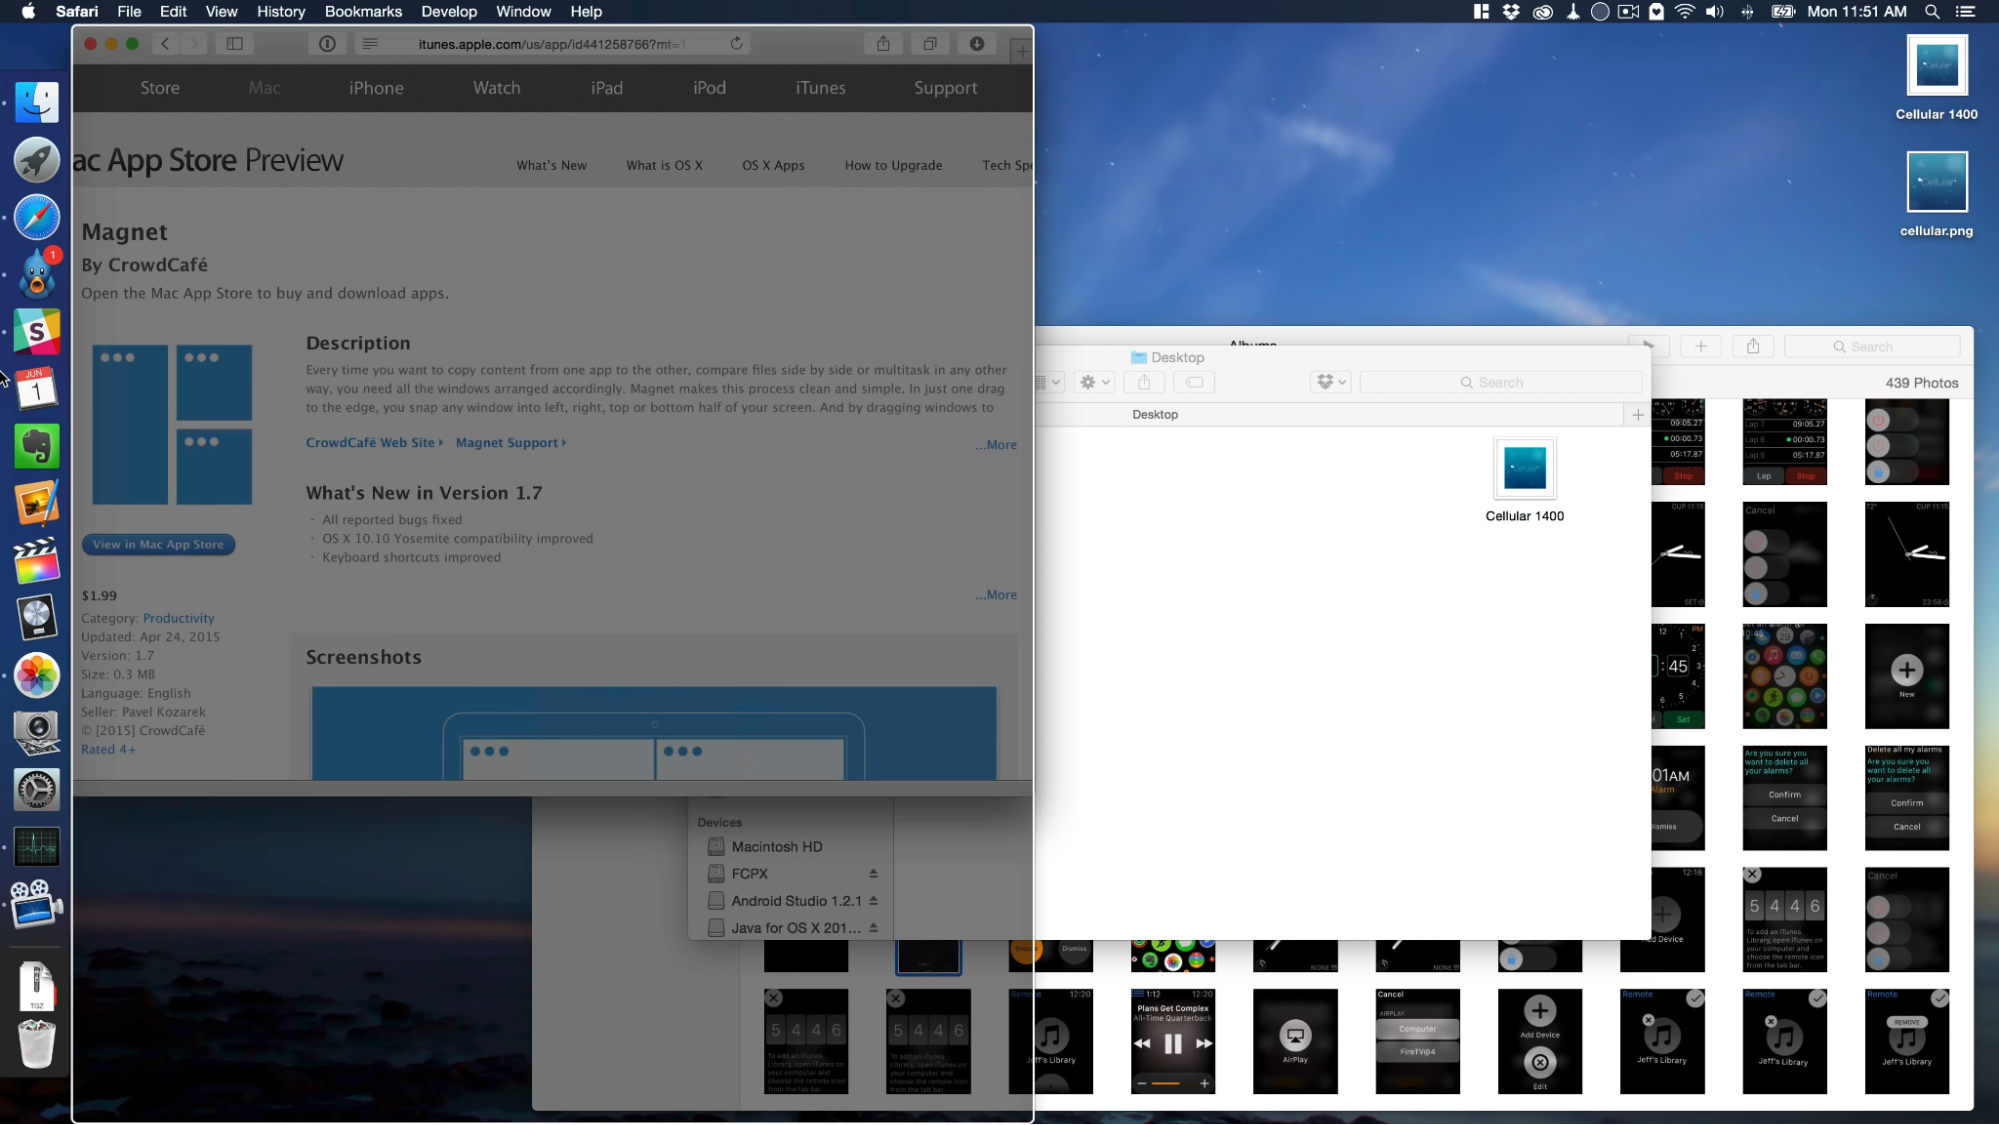Open Safari Downloads button
The height and width of the screenshot is (1125, 1999).
[977, 44]
